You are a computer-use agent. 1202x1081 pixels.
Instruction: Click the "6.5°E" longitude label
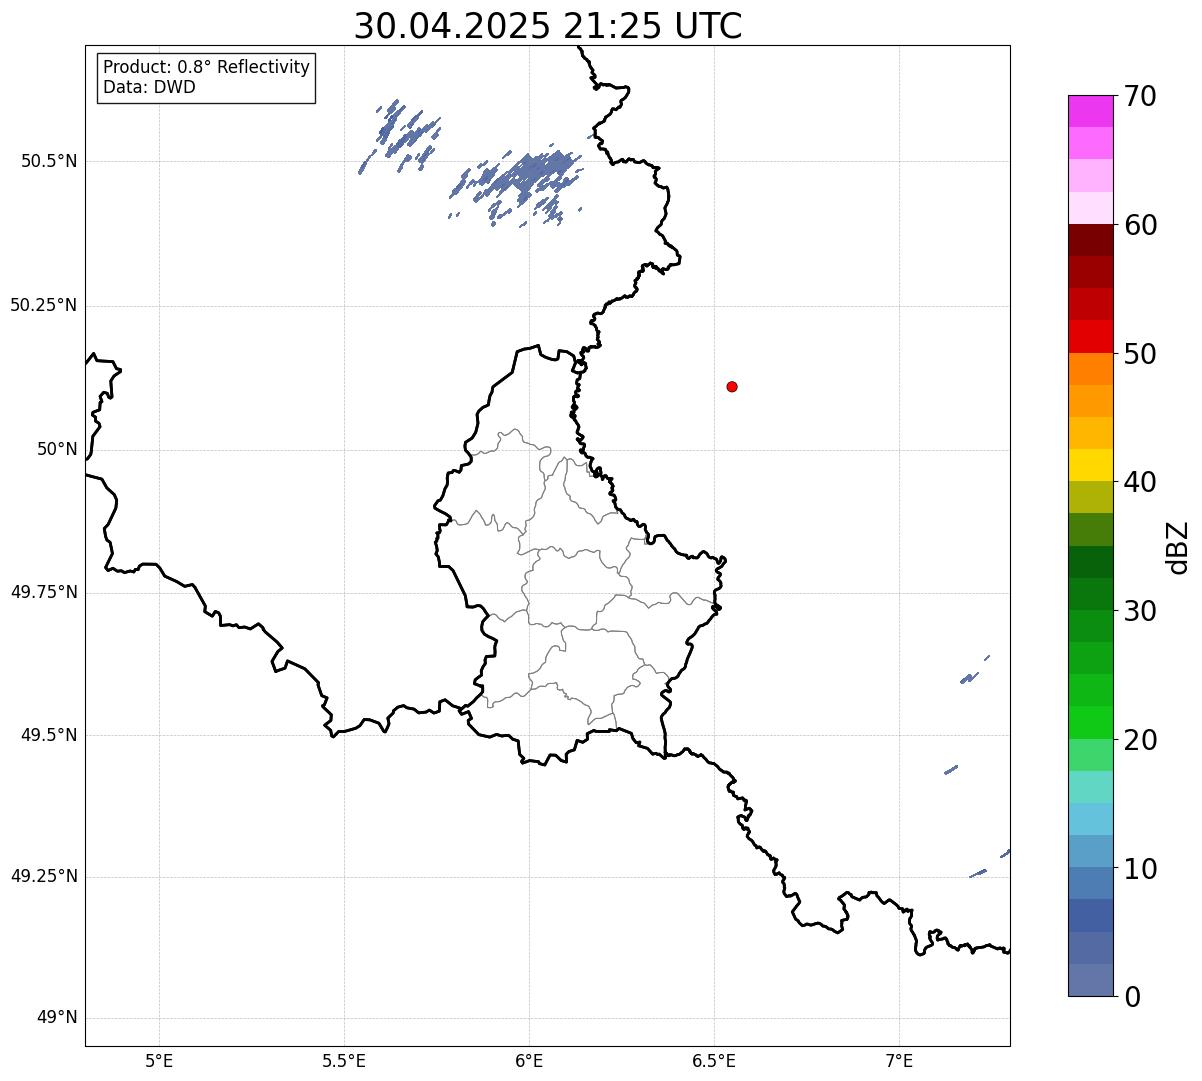(714, 1061)
